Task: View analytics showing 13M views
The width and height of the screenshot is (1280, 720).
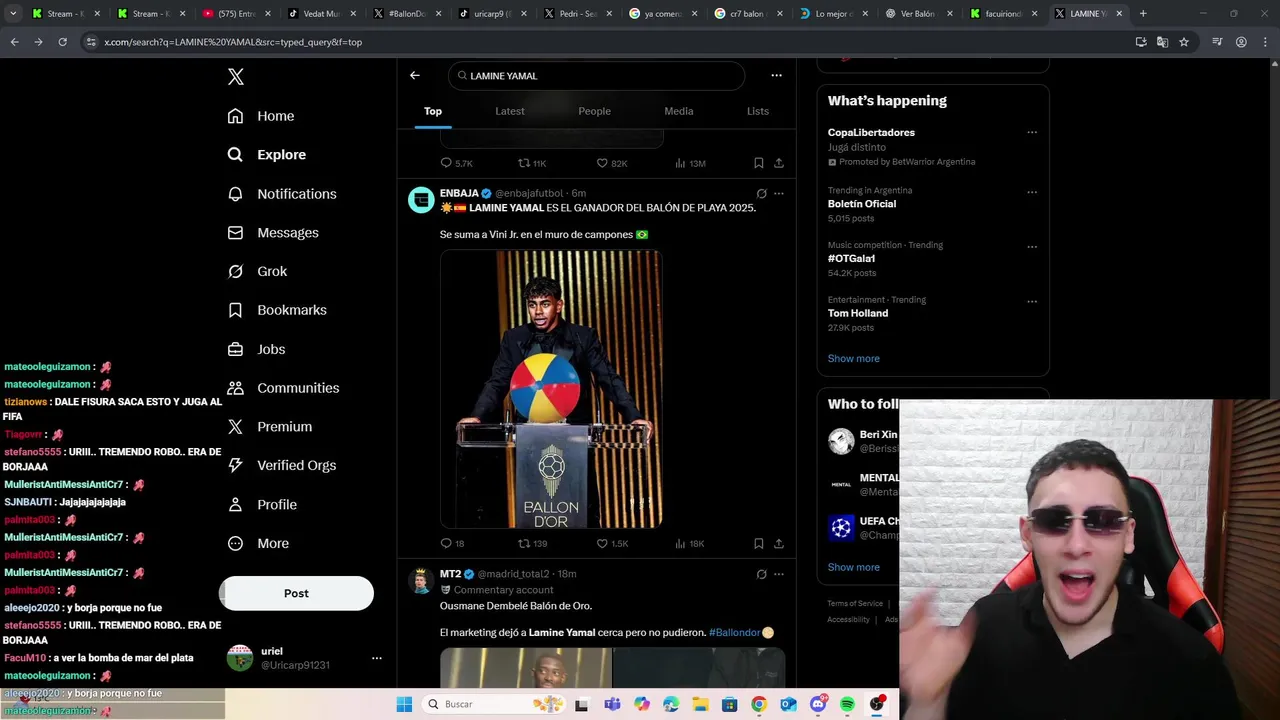Action: [690, 163]
